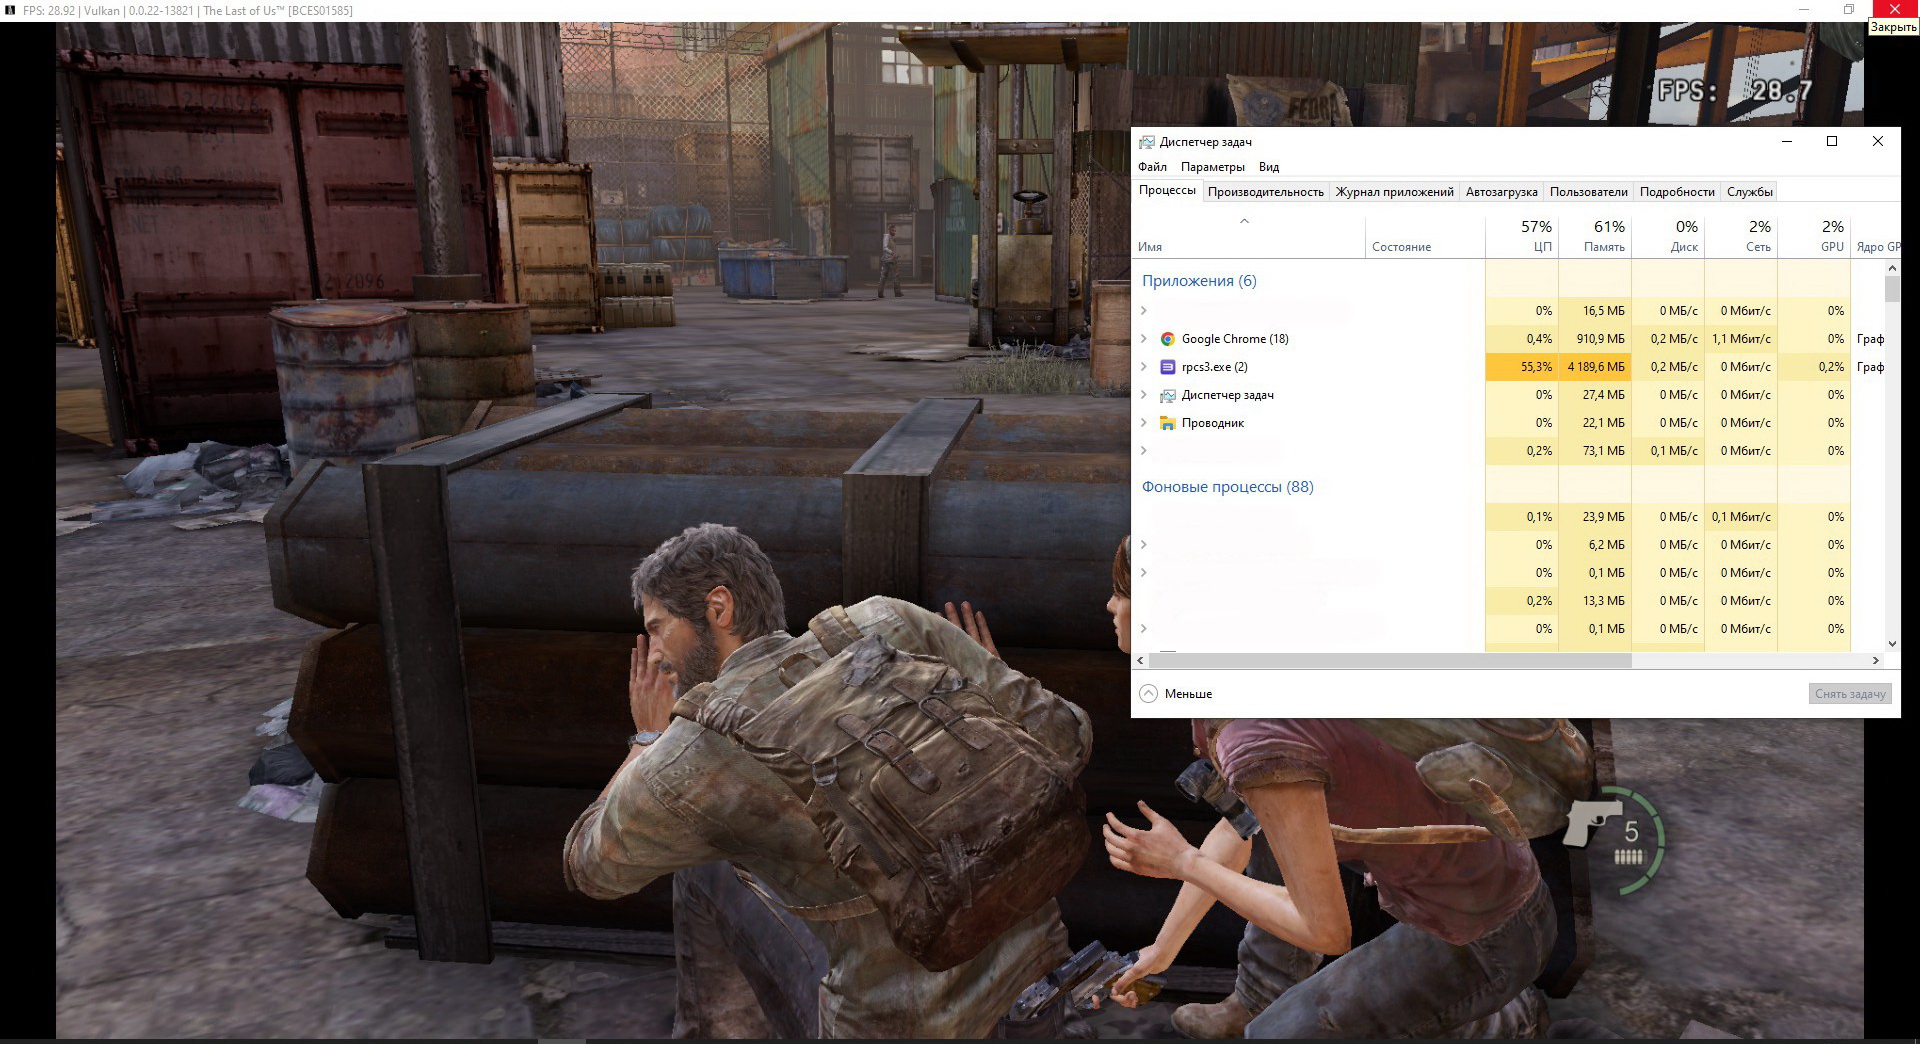Open the Файл menu
Viewport: 1920px width, 1044px height.
click(1152, 167)
